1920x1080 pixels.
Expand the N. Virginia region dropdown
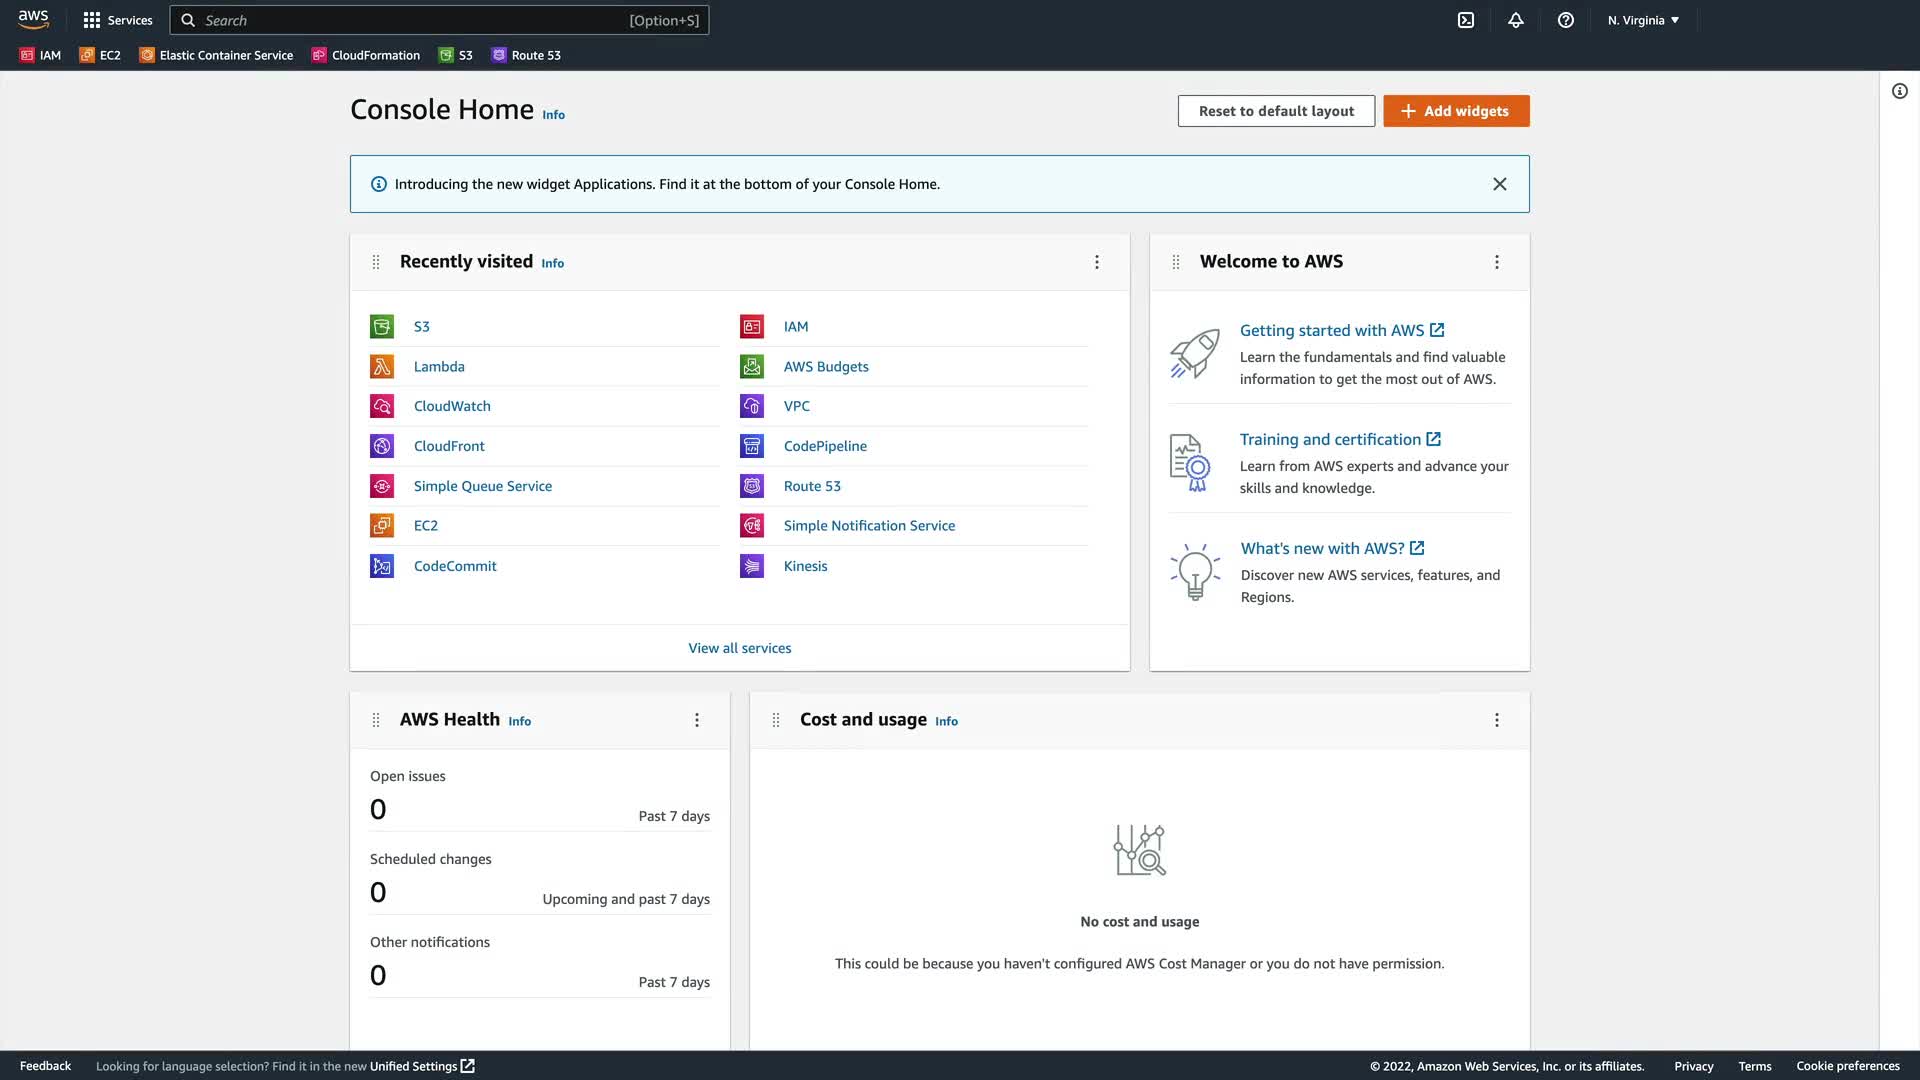1643,20
